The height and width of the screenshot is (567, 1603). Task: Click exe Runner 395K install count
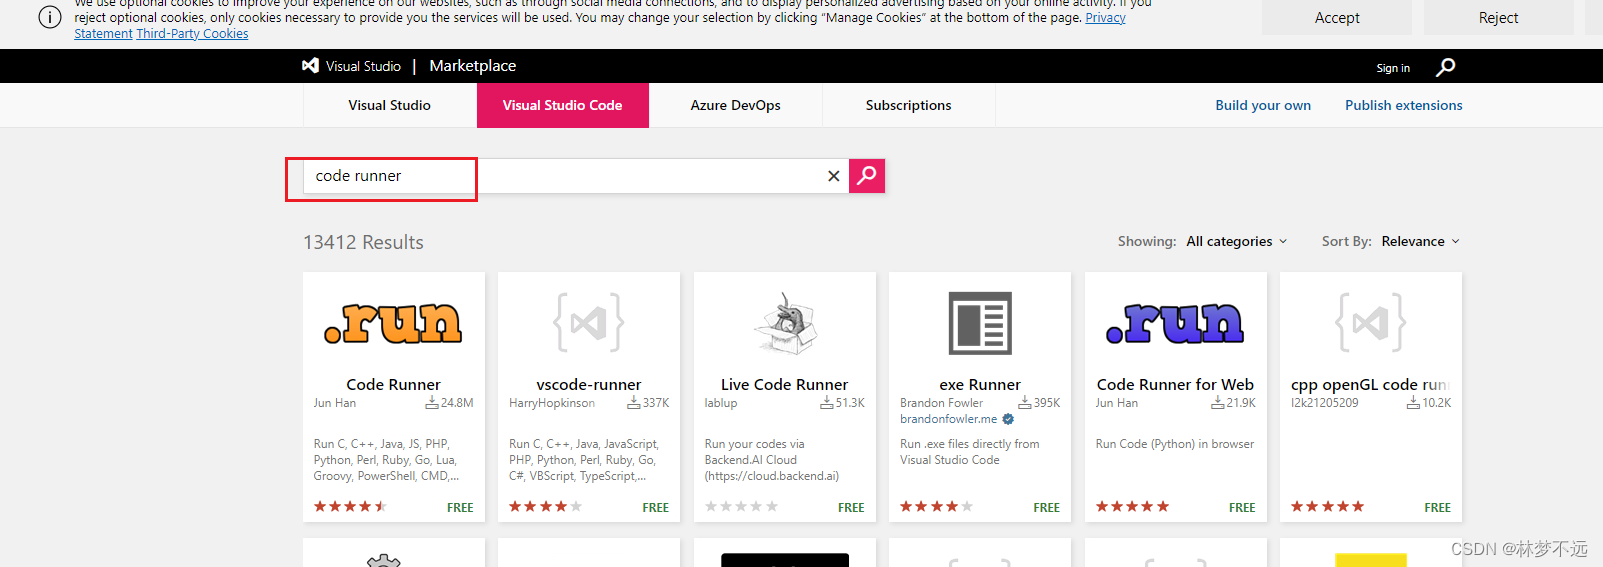click(1039, 403)
